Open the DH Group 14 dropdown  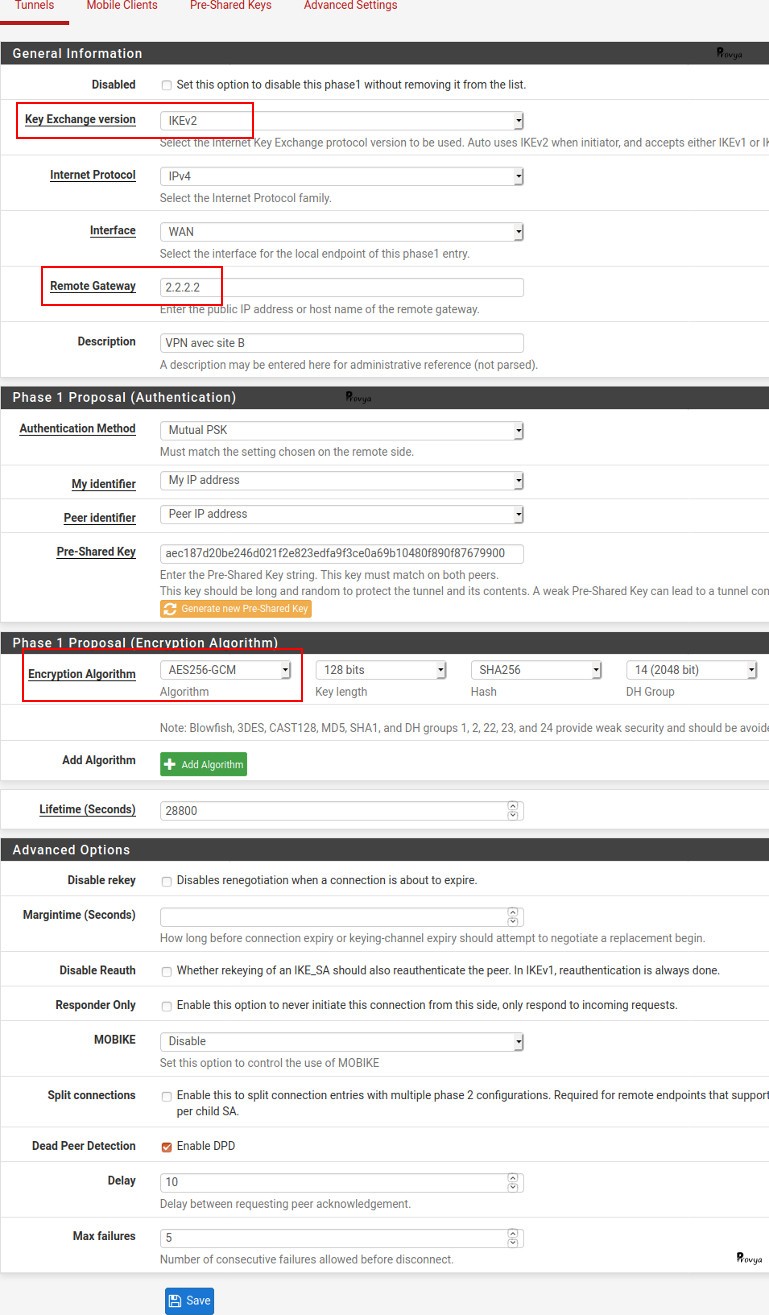[x=692, y=670]
